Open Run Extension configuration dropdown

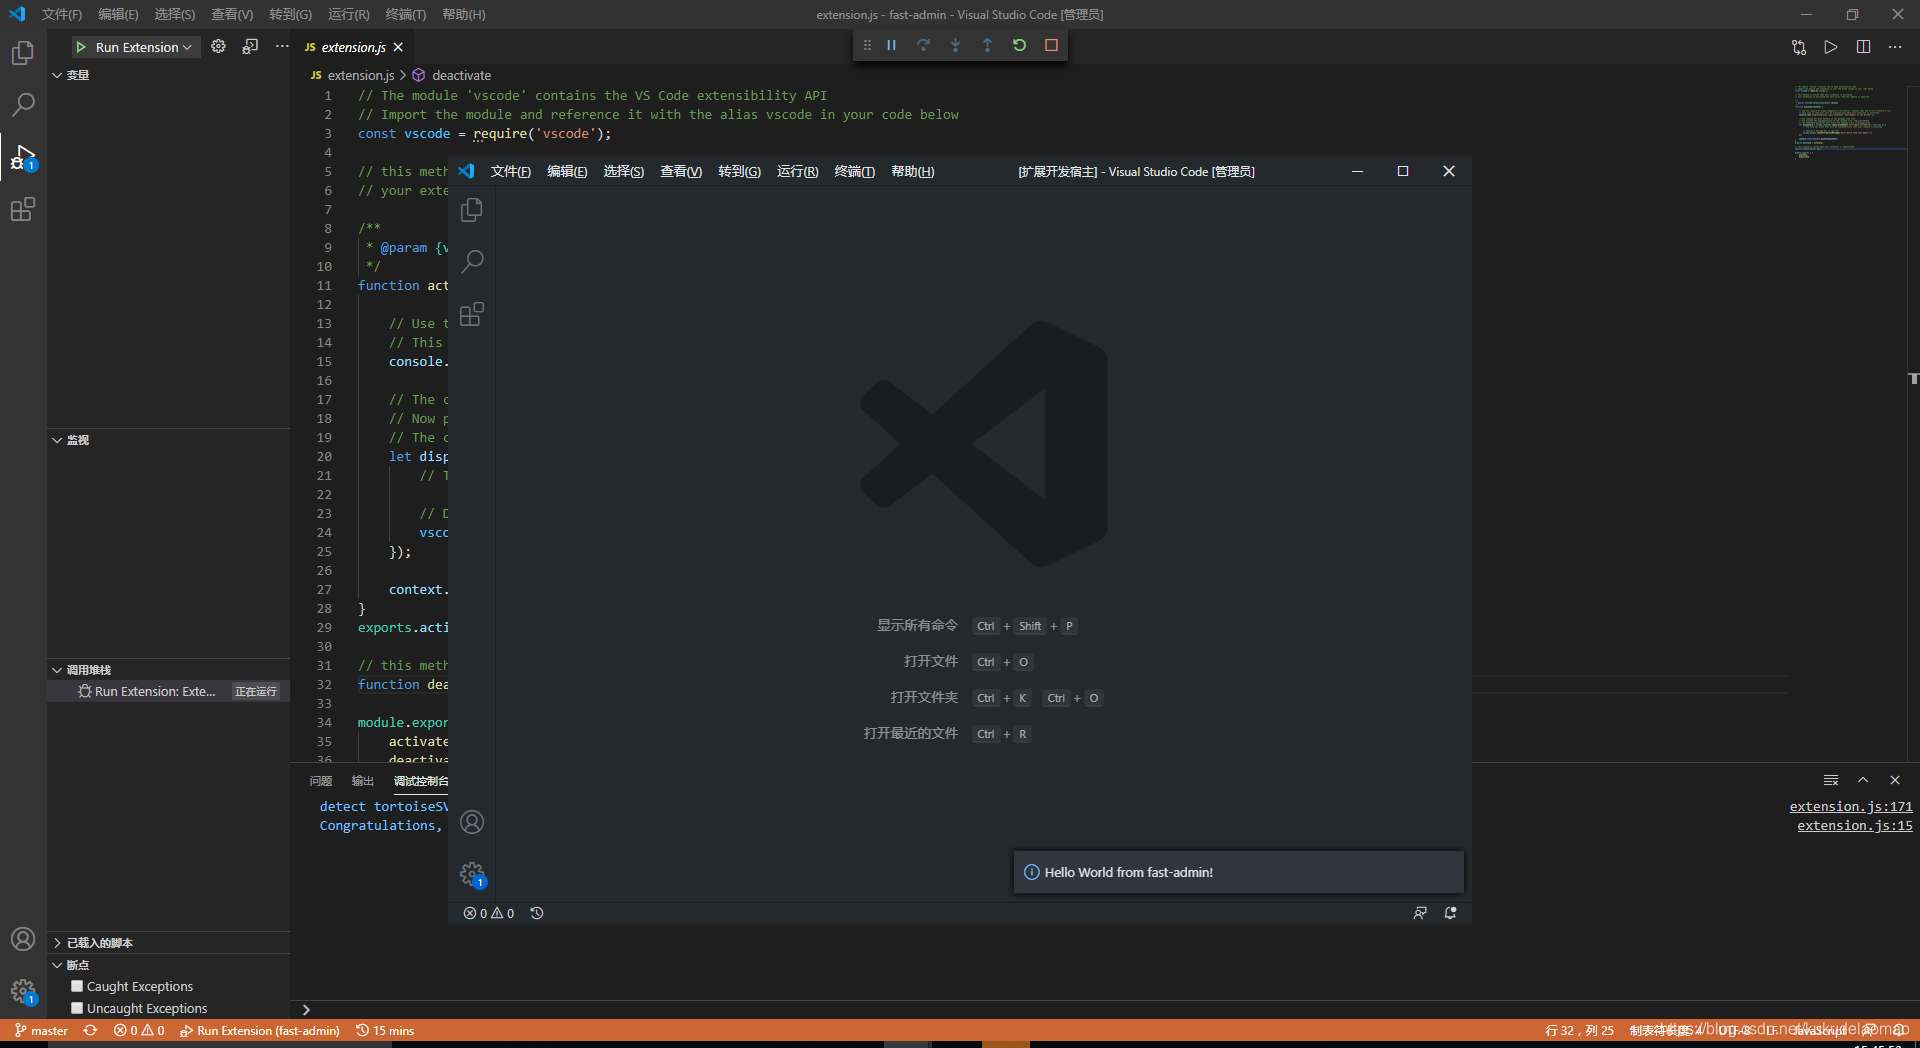tap(143, 47)
